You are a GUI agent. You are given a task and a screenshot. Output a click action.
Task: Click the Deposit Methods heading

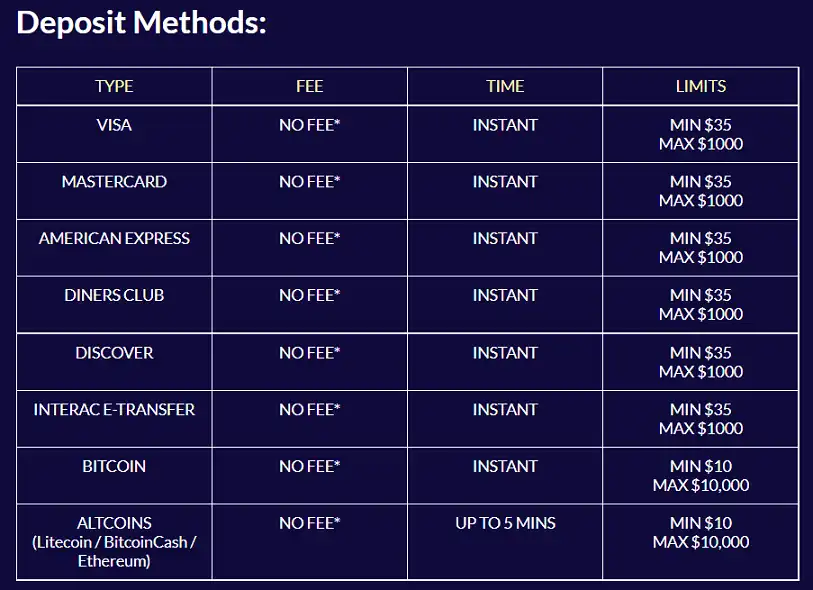[x=141, y=23]
